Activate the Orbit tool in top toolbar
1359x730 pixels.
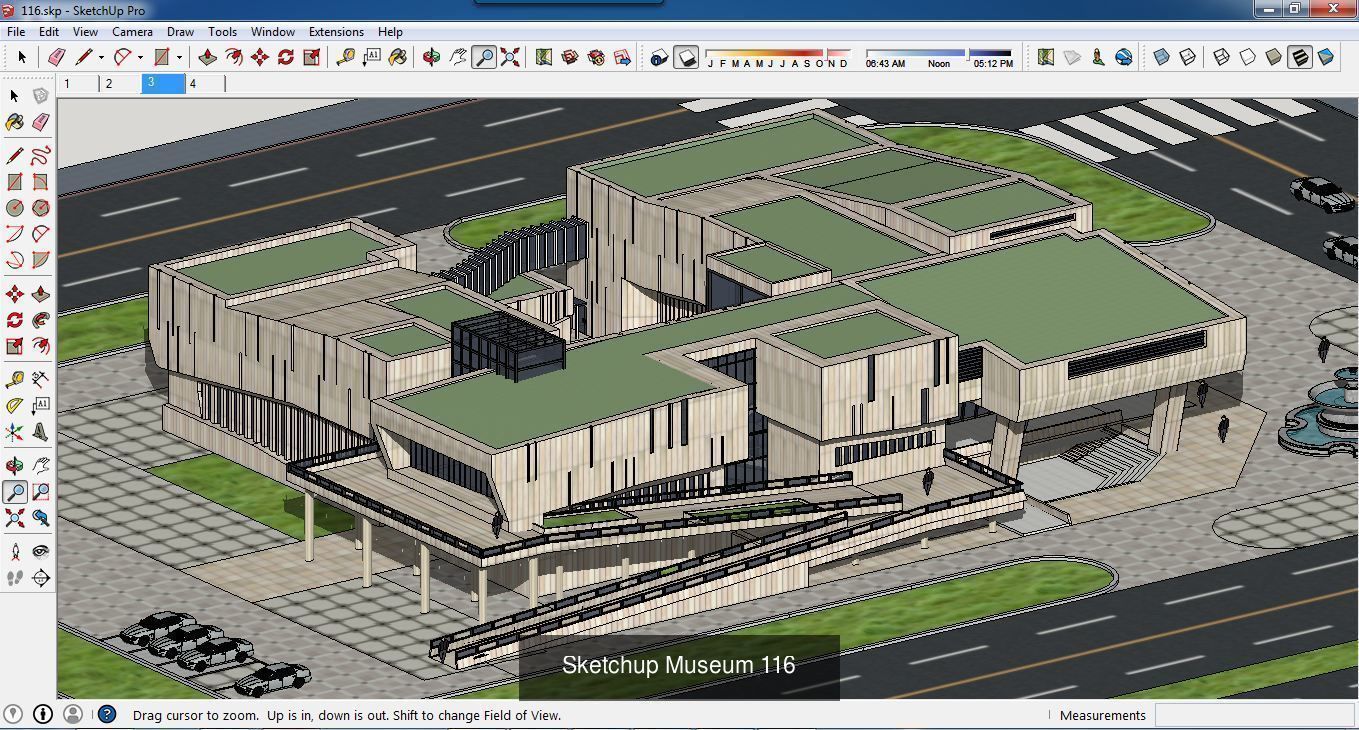click(x=431, y=57)
